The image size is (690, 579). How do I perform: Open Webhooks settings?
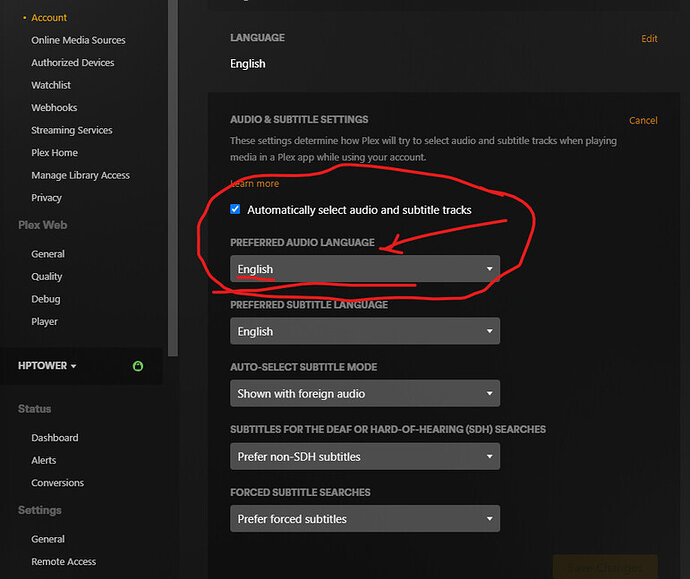[x=54, y=107]
